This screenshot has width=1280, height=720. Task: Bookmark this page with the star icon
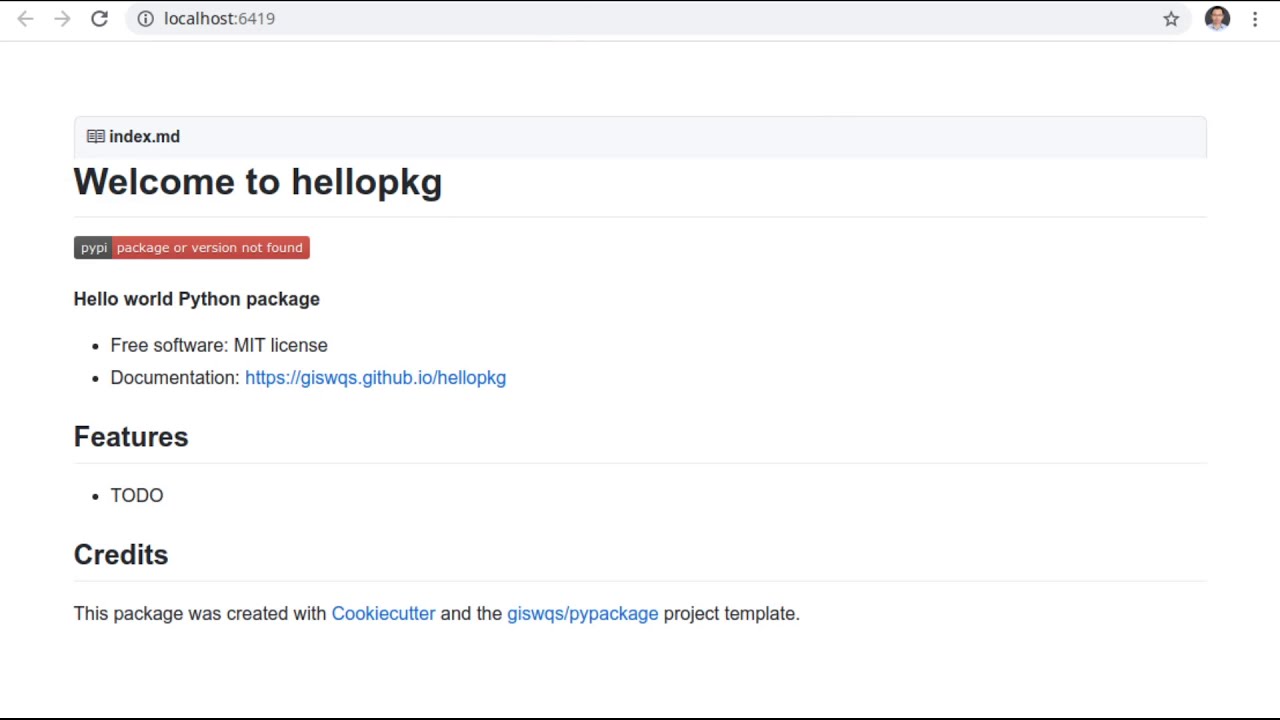[x=1171, y=19]
